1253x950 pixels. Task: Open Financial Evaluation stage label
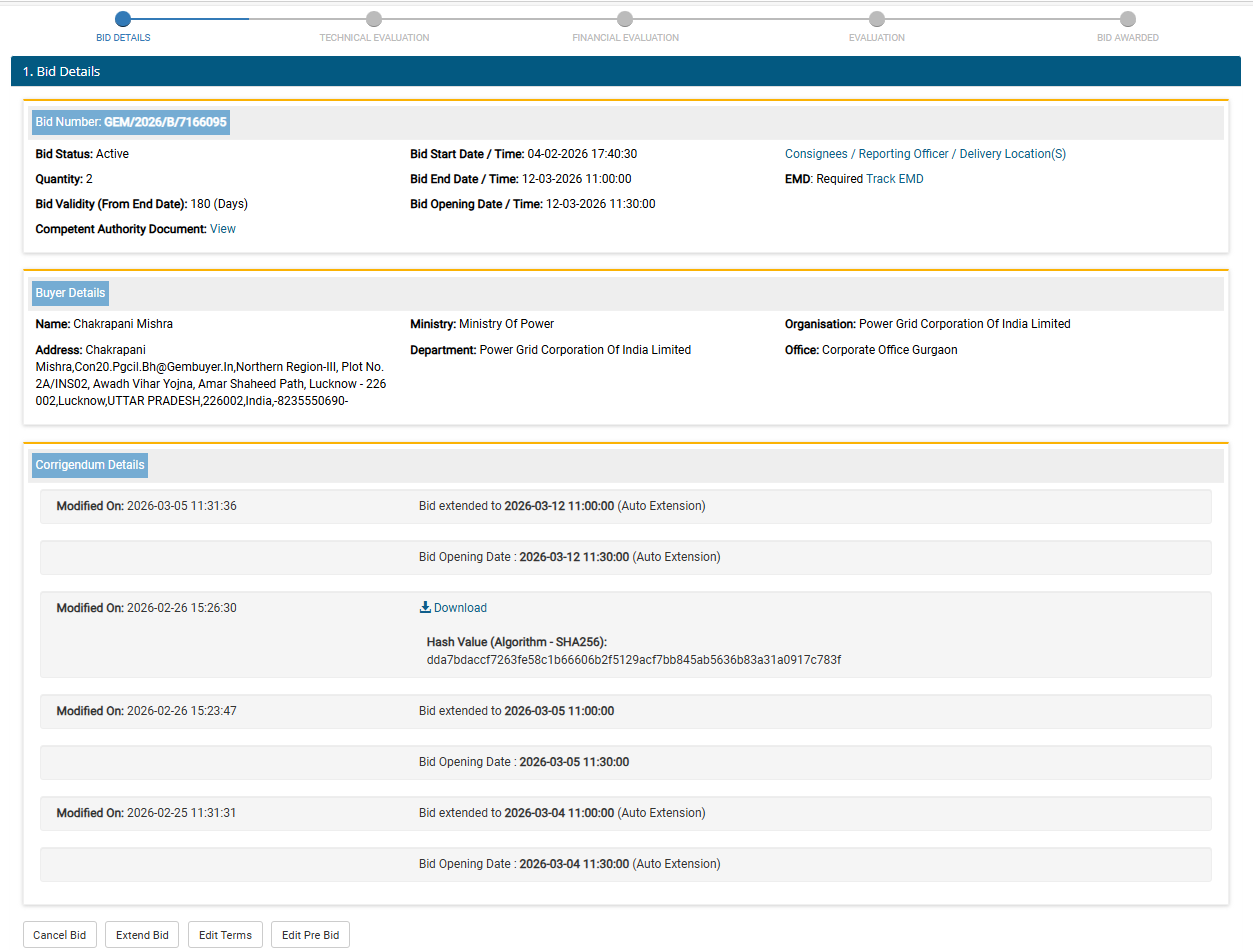625,38
